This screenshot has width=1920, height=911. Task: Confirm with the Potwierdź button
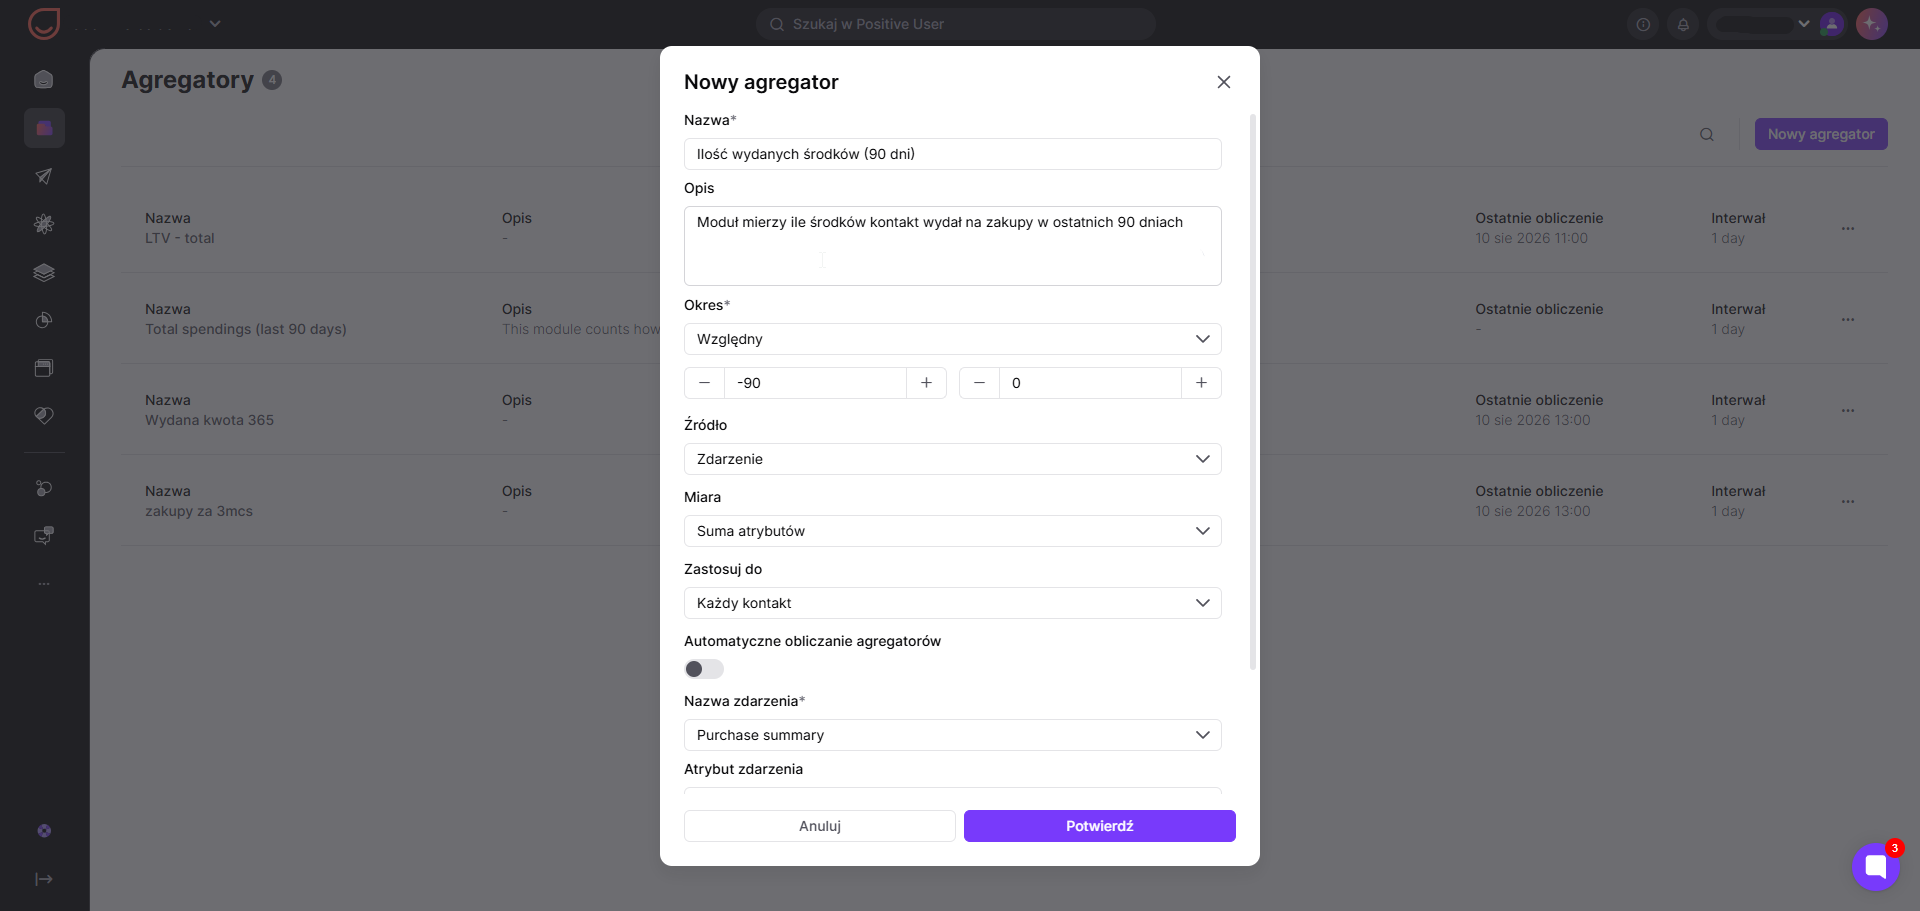(x=1100, y=826)
